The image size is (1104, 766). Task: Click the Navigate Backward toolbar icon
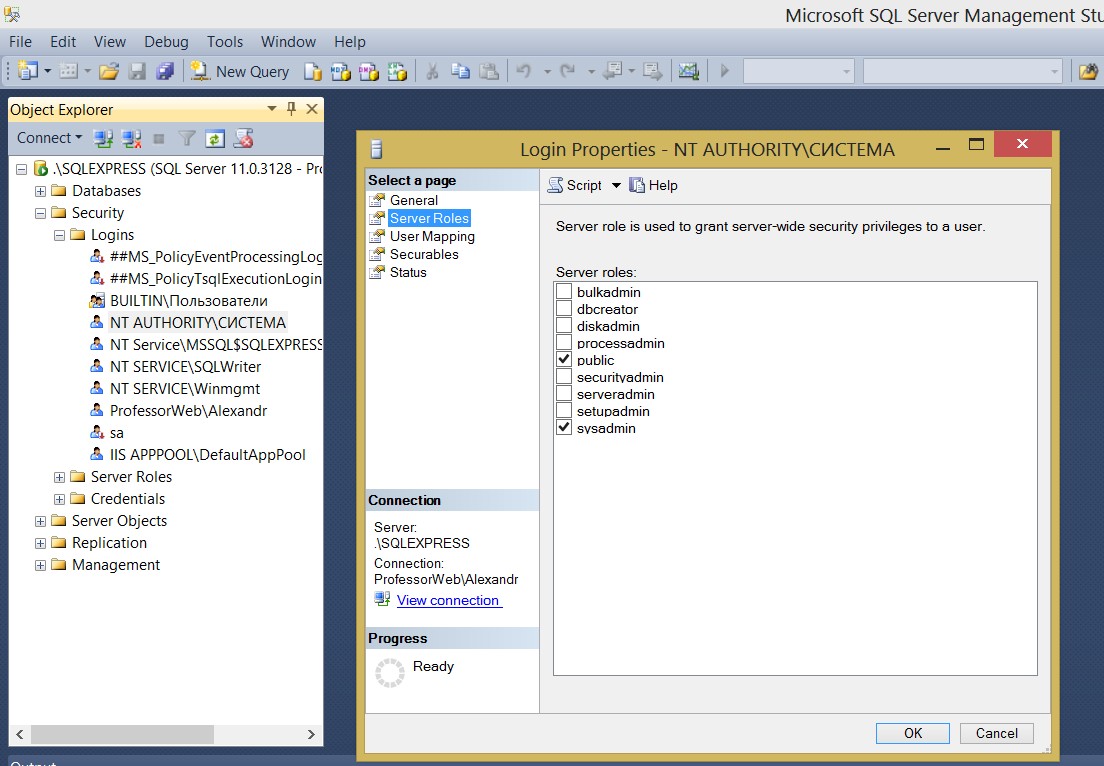612,71
